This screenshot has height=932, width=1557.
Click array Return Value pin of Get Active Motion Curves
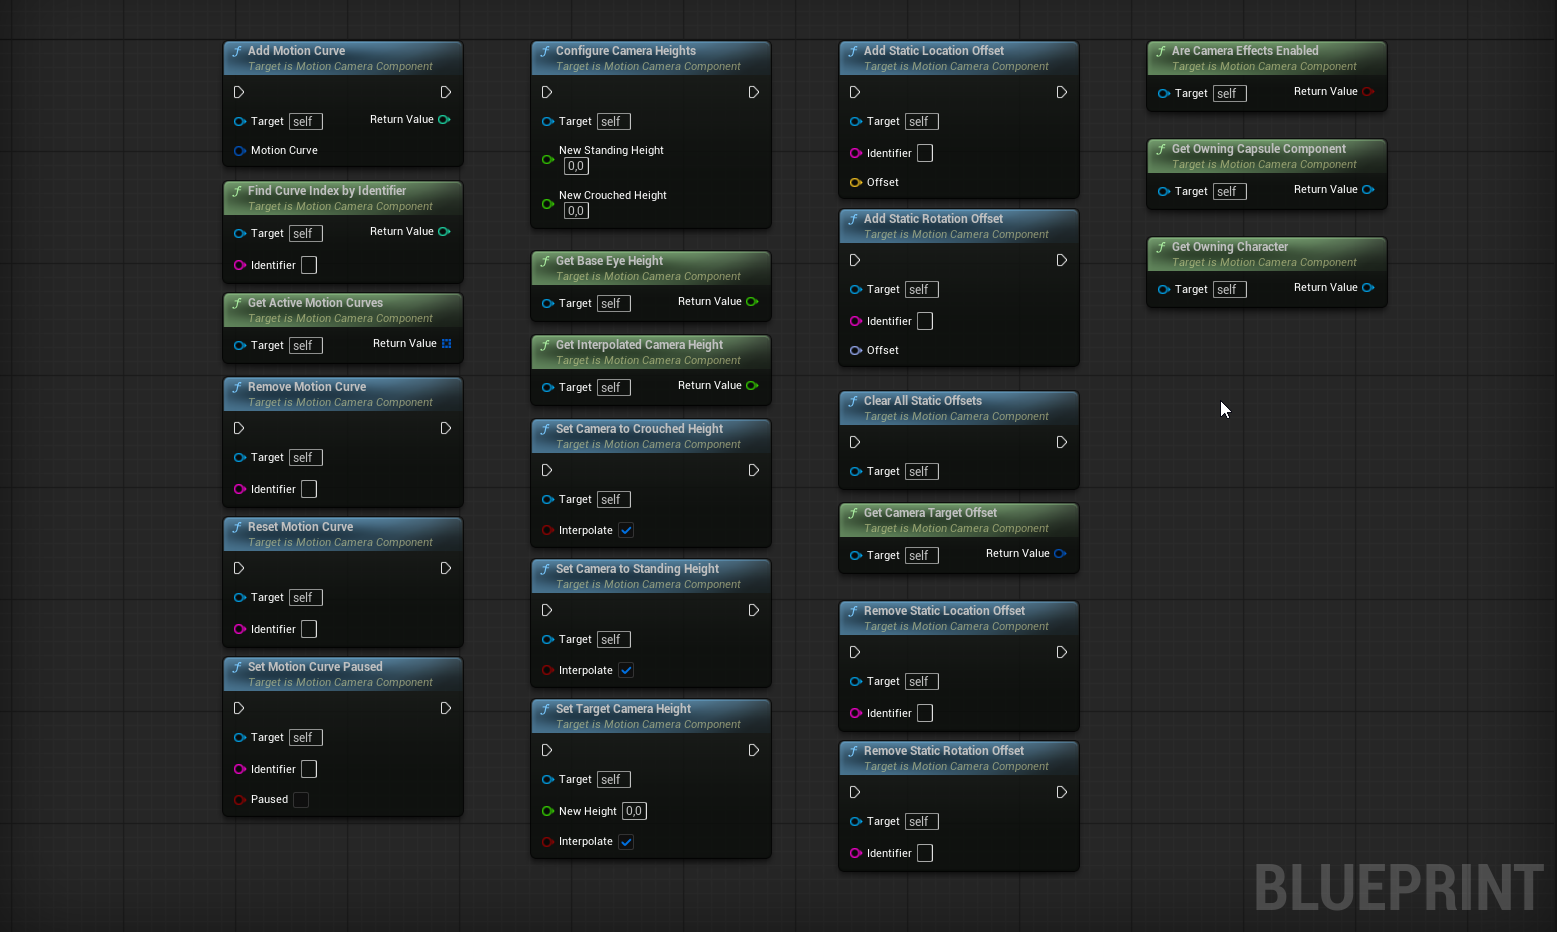coord(446,343)
